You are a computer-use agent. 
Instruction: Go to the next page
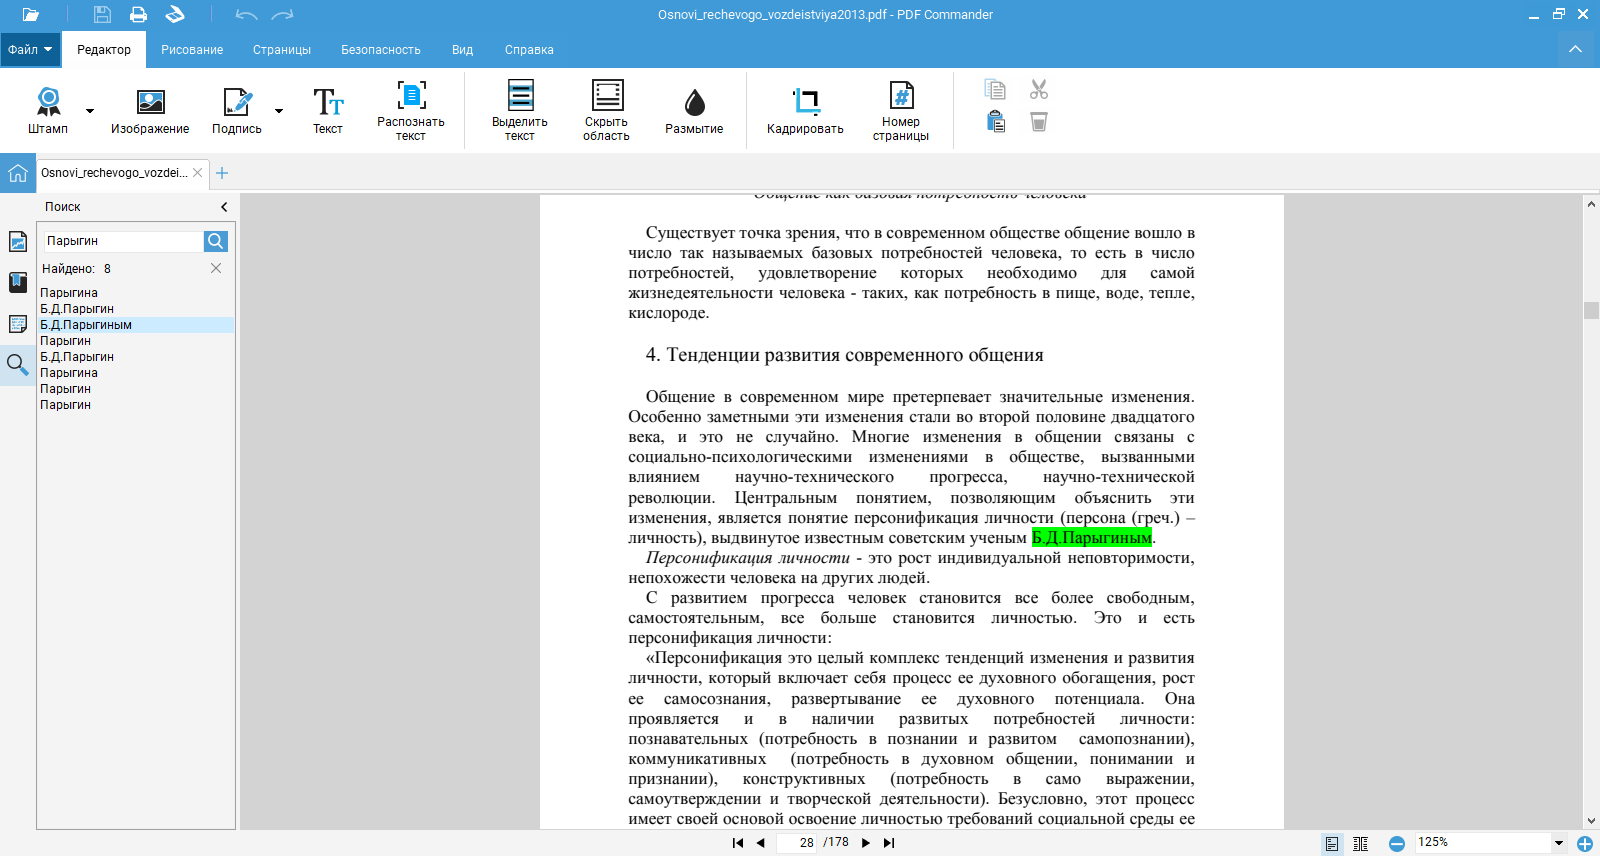point(866,843)
